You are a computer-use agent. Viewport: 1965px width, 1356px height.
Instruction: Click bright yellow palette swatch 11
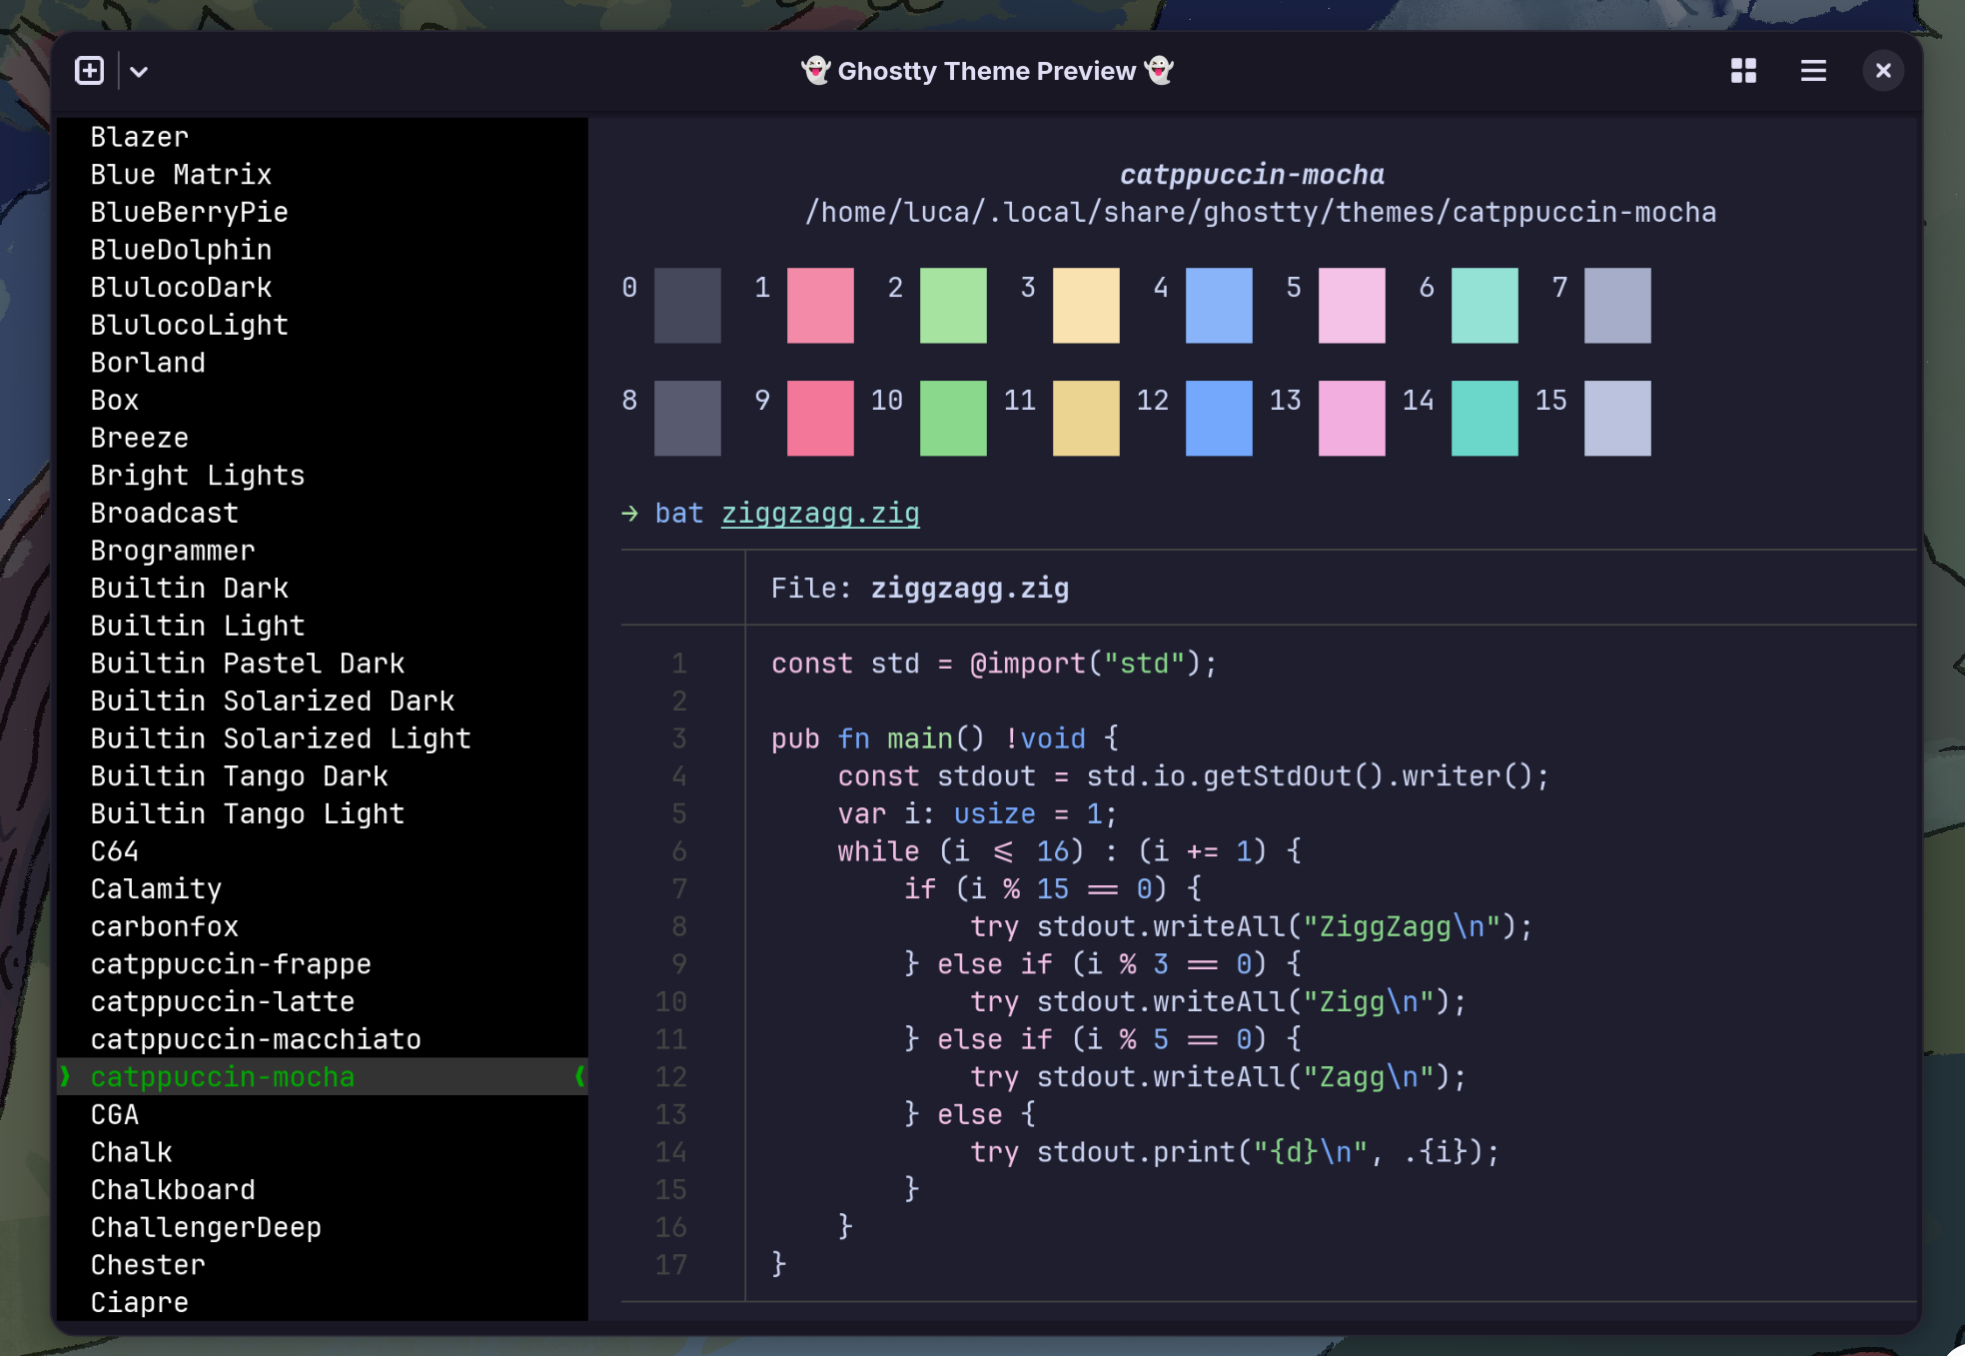click(1086, 418)
